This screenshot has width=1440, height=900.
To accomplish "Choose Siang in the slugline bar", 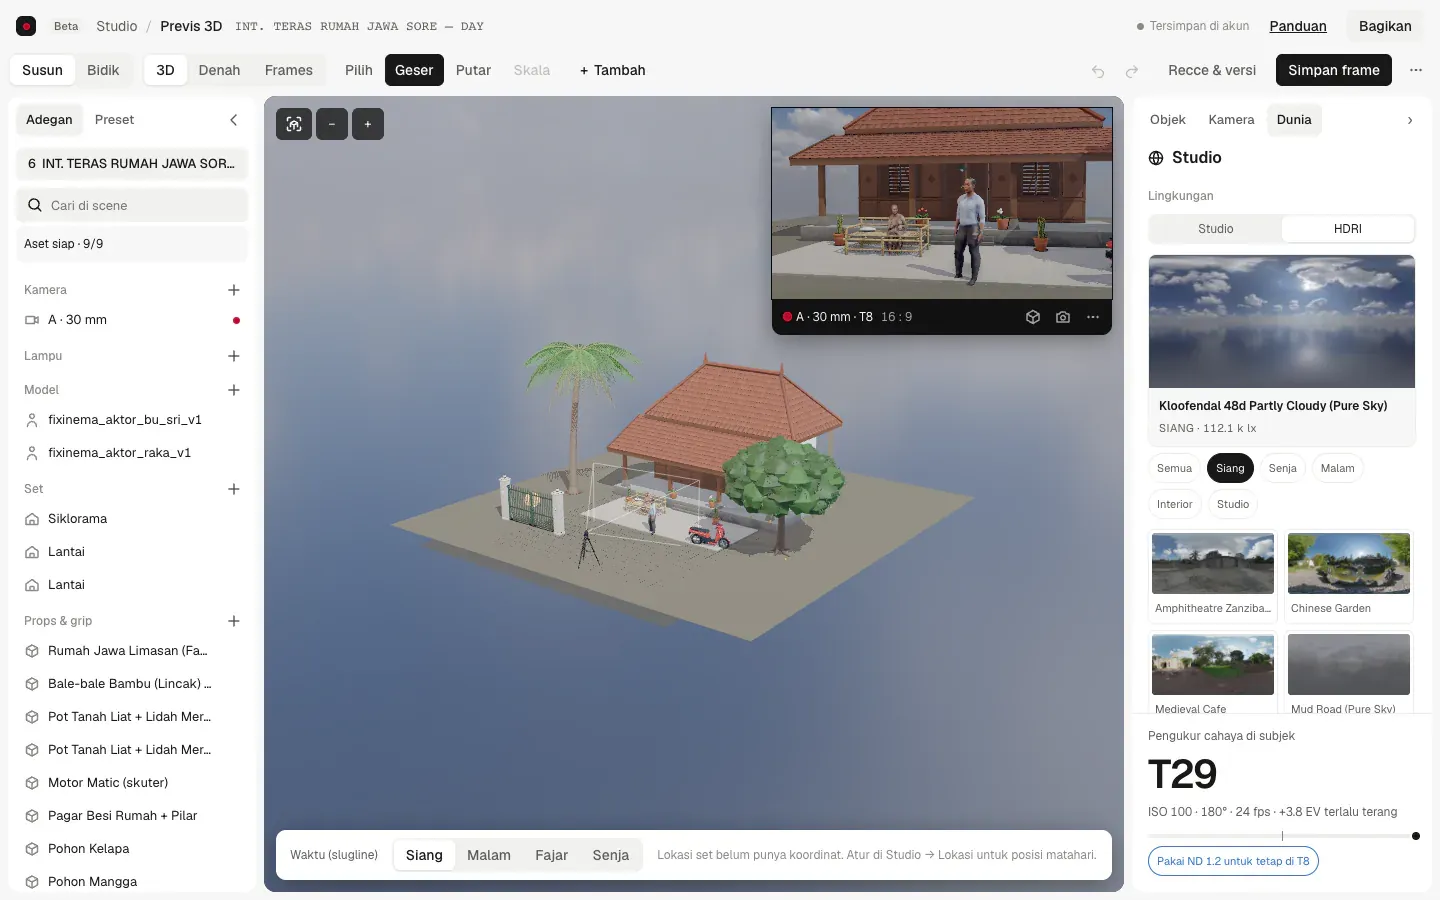I will 424,855.
